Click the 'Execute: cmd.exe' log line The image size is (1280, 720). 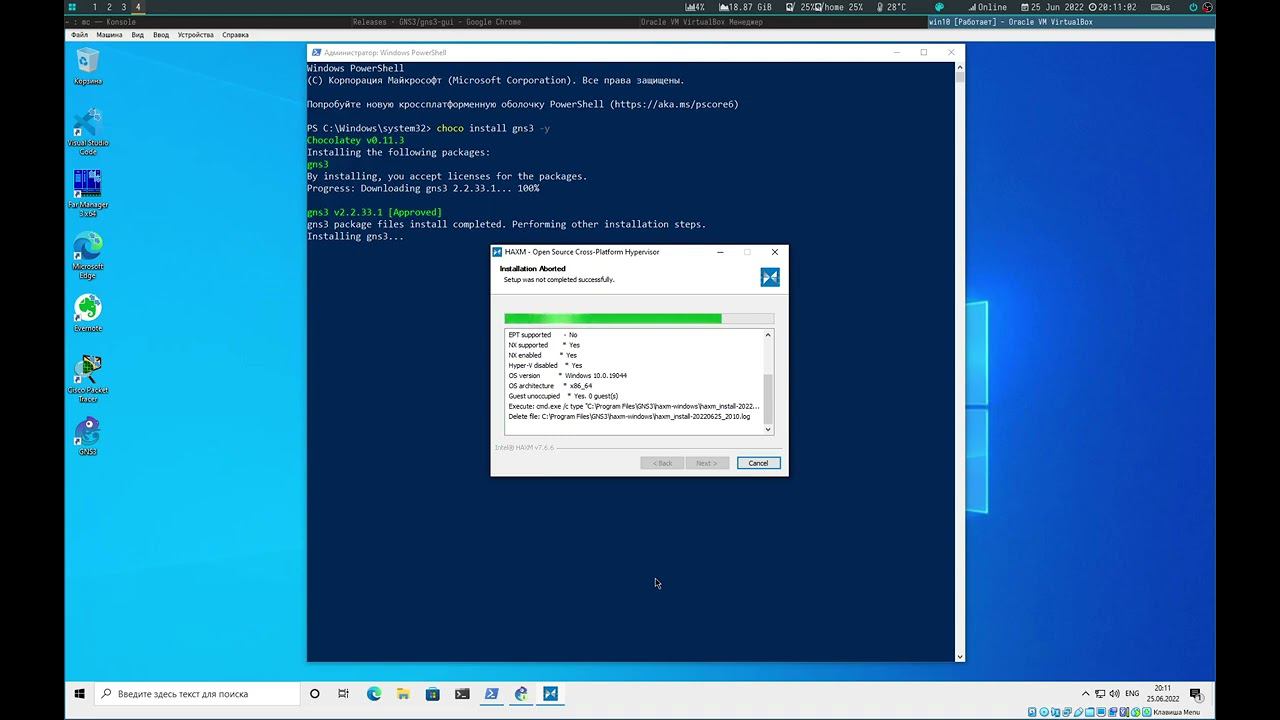click(x=634, y=406)
